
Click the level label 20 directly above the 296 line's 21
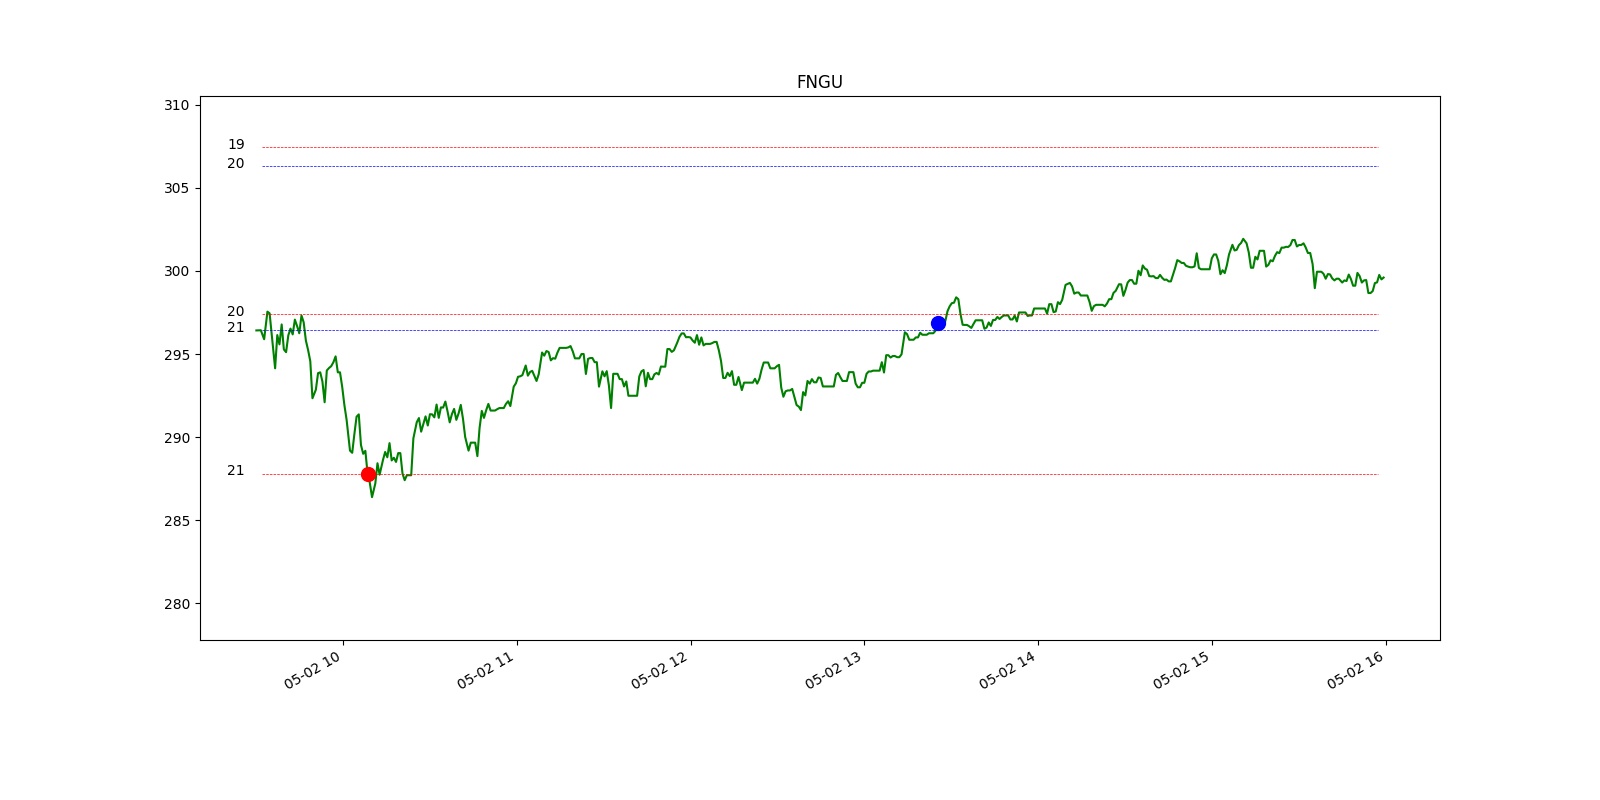(x=235, y=311)
